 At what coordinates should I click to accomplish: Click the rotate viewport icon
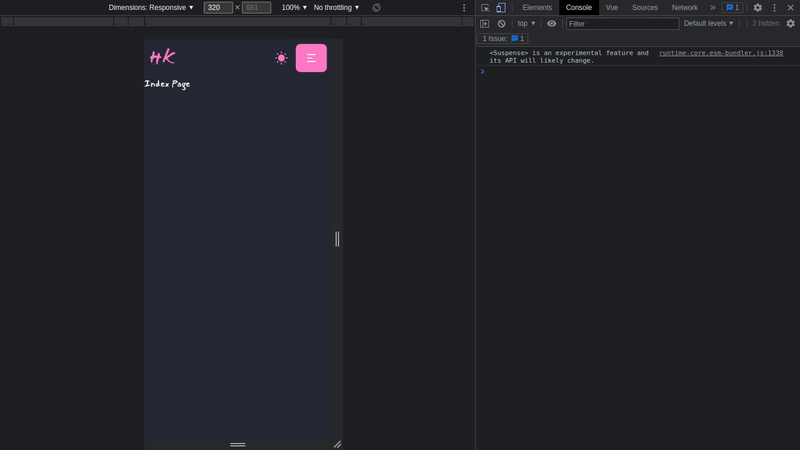(x=377, y=8)
